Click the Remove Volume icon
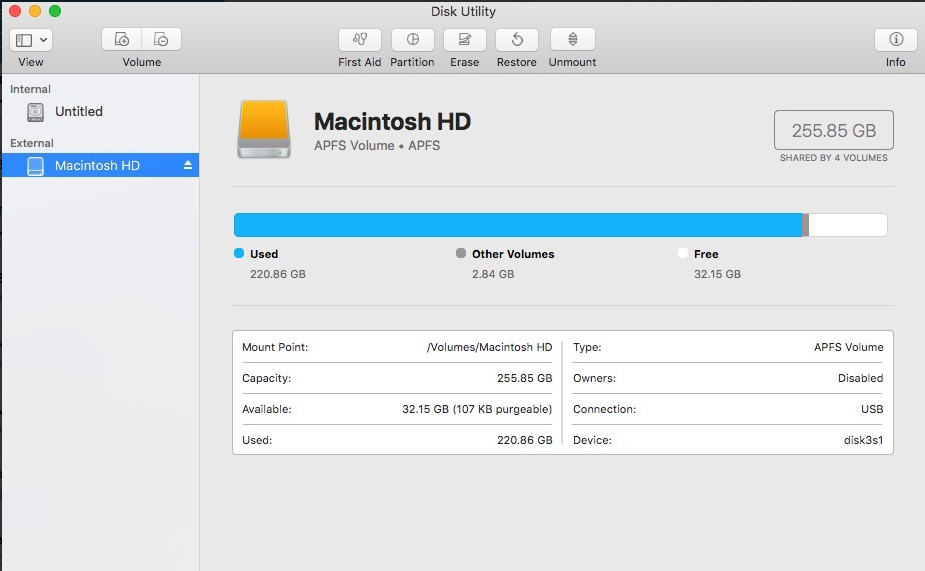 161,40
